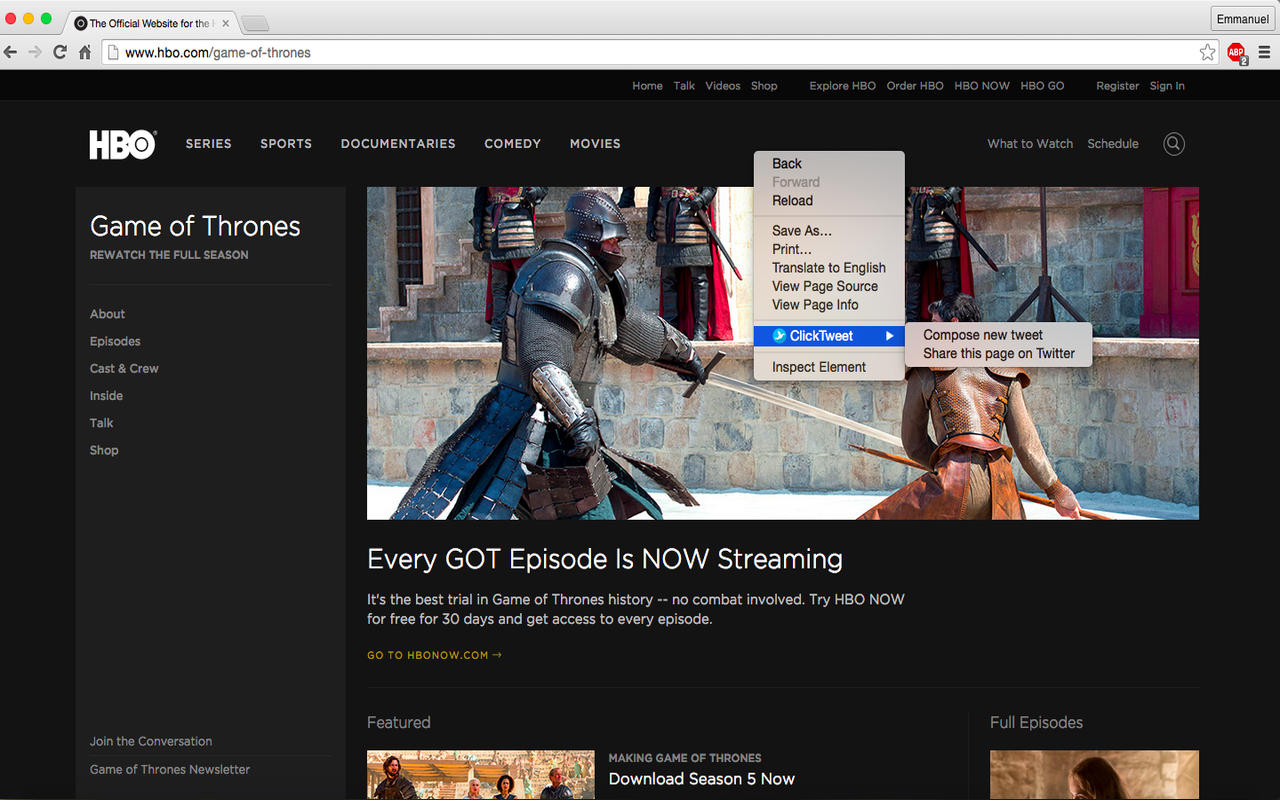1280x800 pixels.
Task: Open the Adblock Plus extension icon
Action: [1237, 52]
